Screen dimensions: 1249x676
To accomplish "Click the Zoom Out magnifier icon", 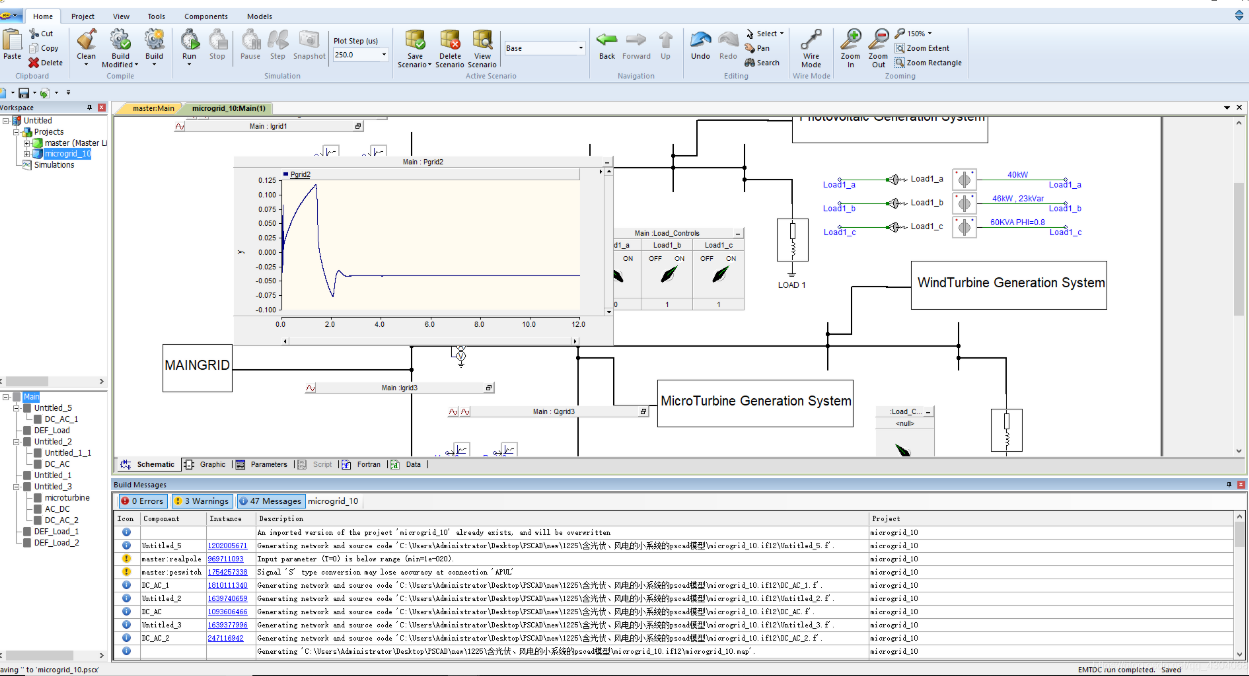I will 878,39.
